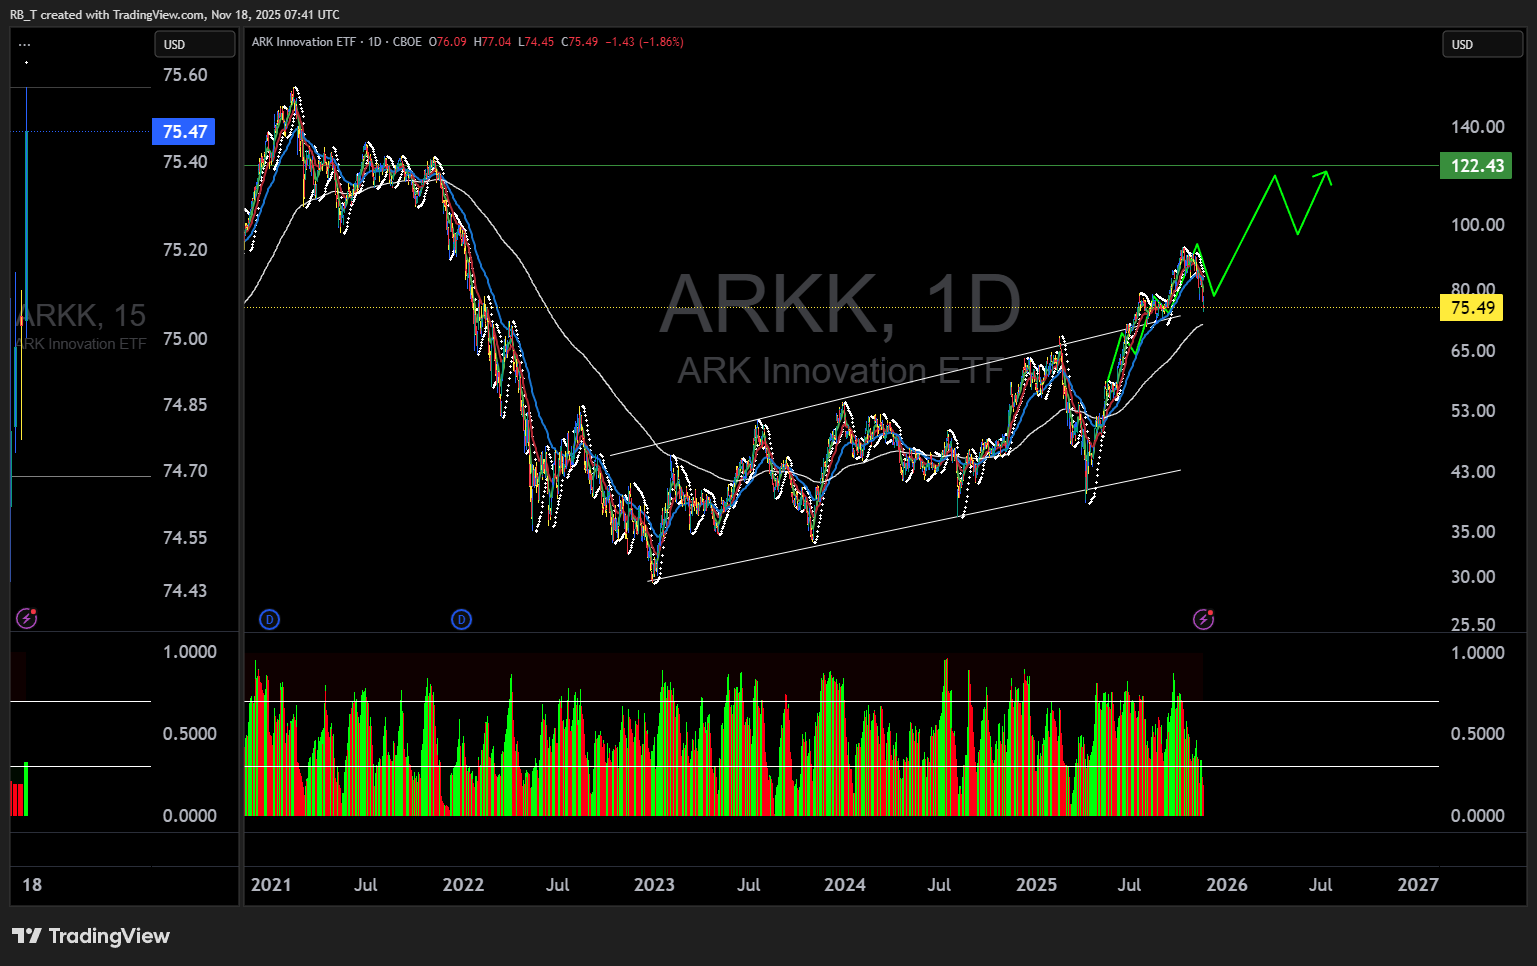The width and height of the screenshot is (1537, 966).
Task: Click the RB_T created with TradingView.com caption
Action: 175,15
